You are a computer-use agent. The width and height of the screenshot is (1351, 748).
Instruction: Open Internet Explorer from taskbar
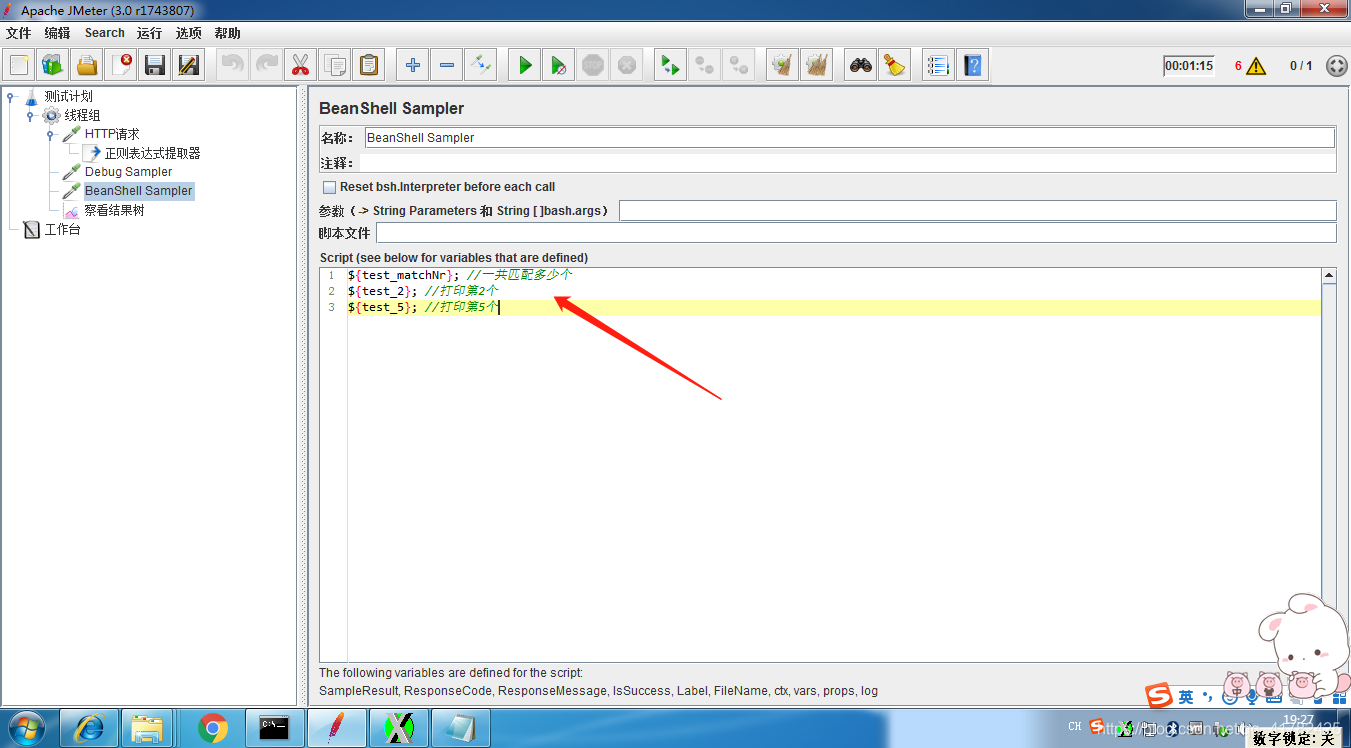click(x=89, y=728)
